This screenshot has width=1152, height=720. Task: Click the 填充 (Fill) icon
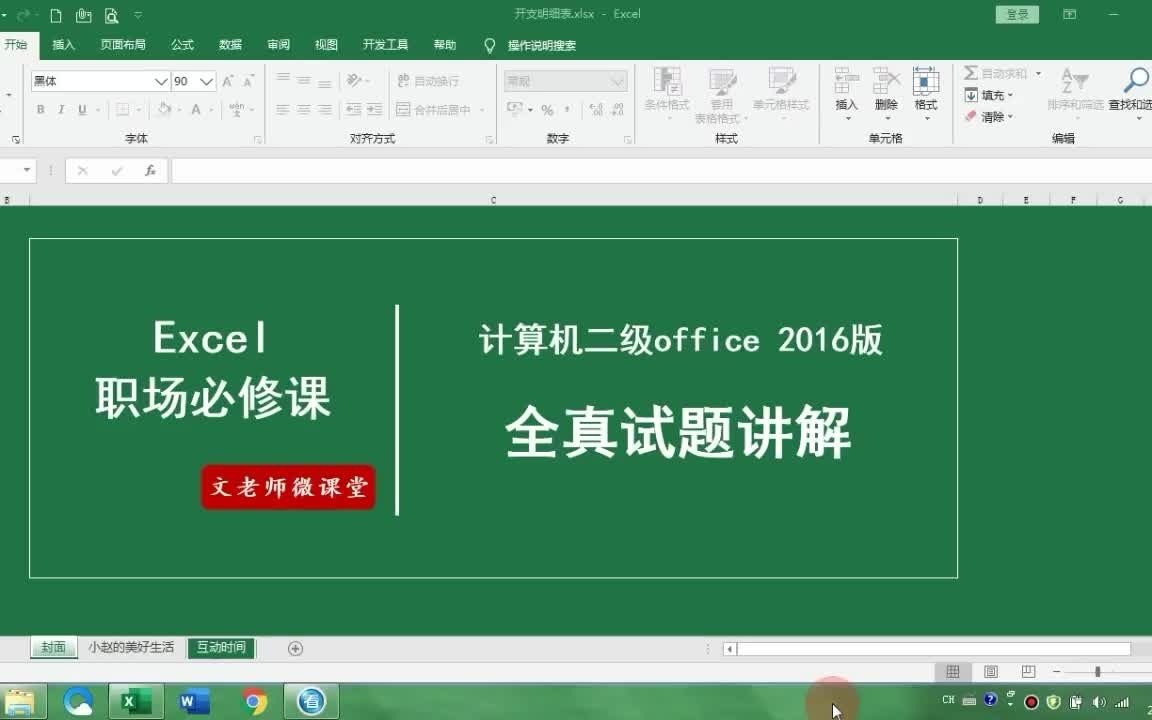[971, 95]
